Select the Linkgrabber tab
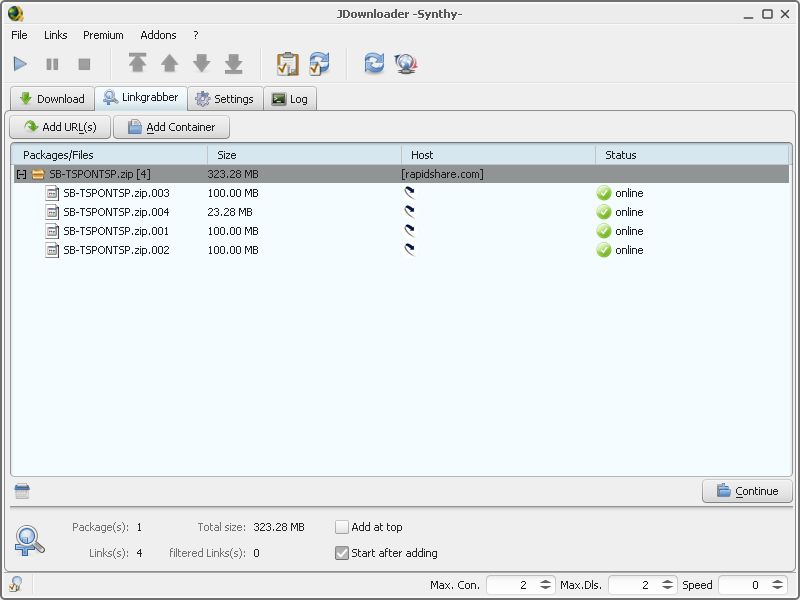Image resolution: width=800 pixels, height=600 pixels. (141, 97)
